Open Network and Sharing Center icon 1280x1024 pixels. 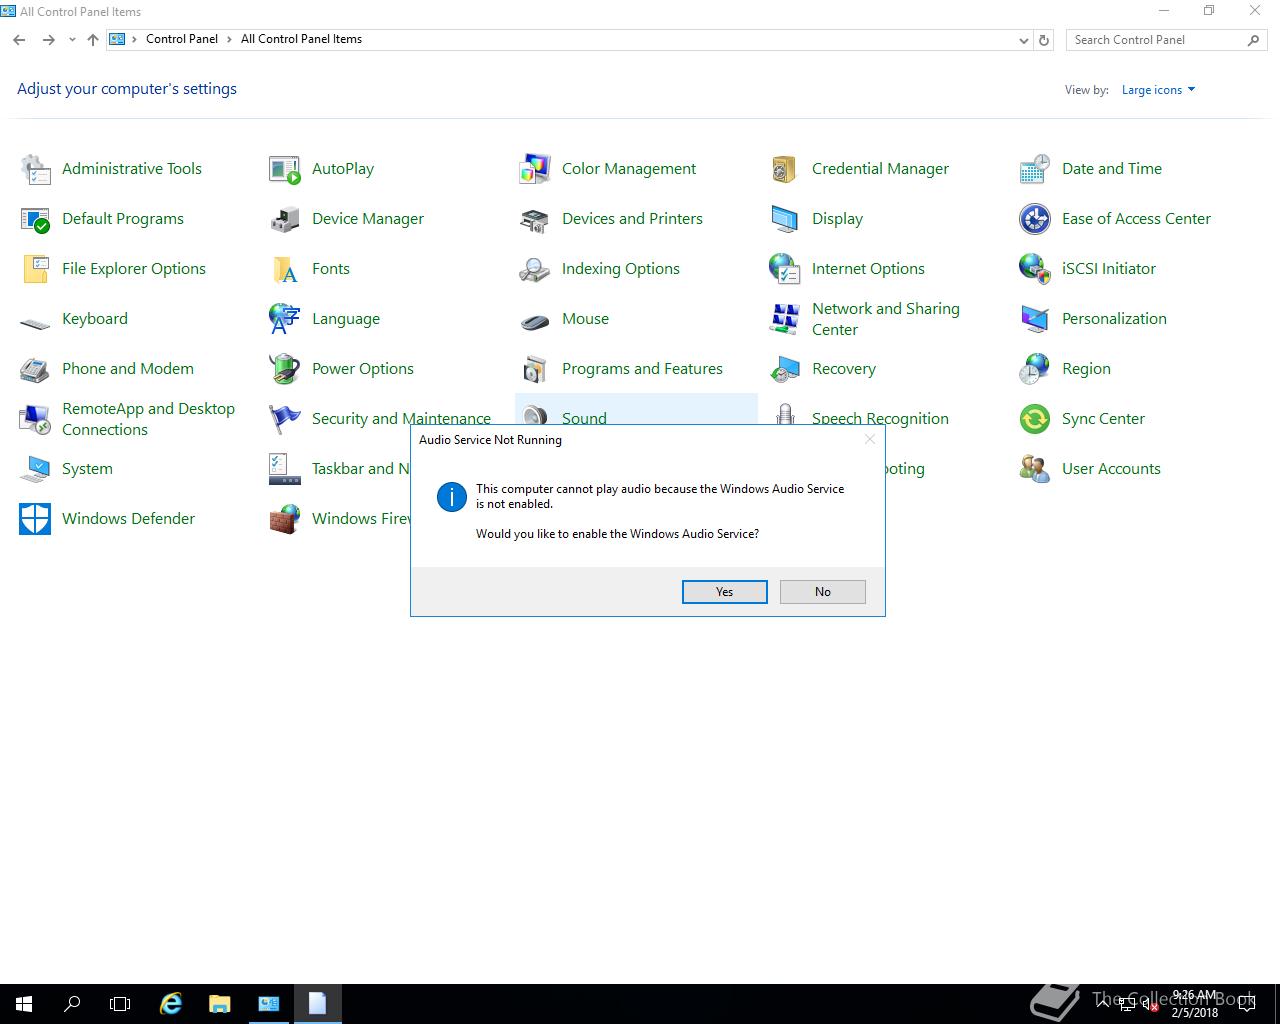click(785, 319)
